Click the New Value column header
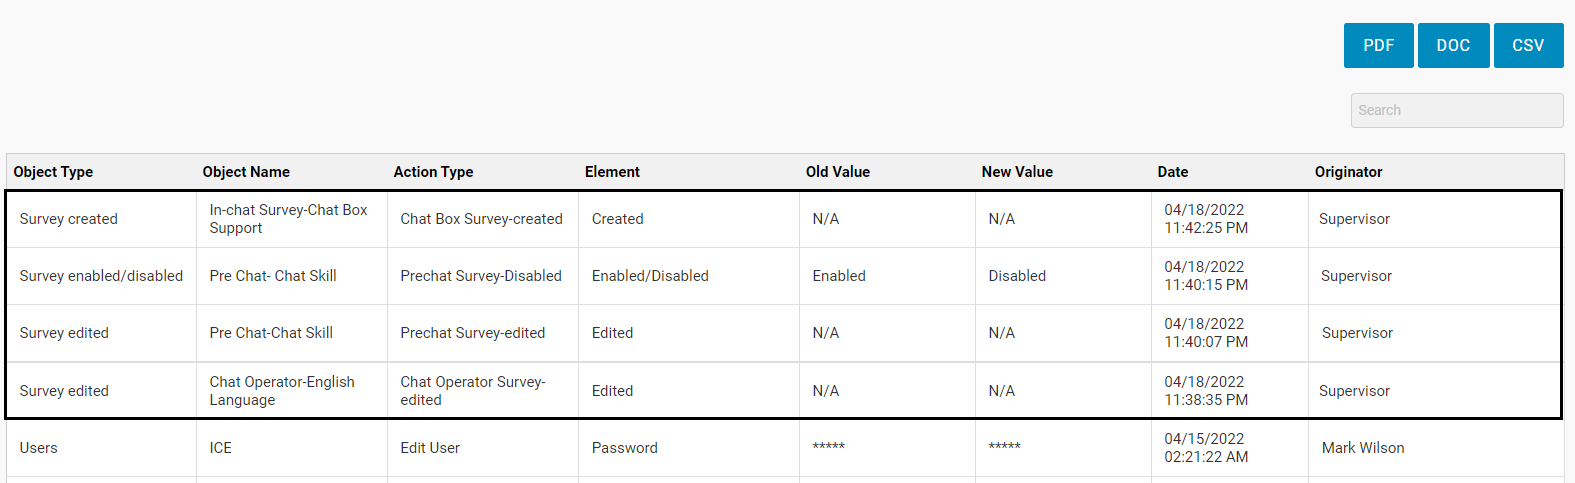The height and width of the screenshot is (483, 1575). point(1017,172)
